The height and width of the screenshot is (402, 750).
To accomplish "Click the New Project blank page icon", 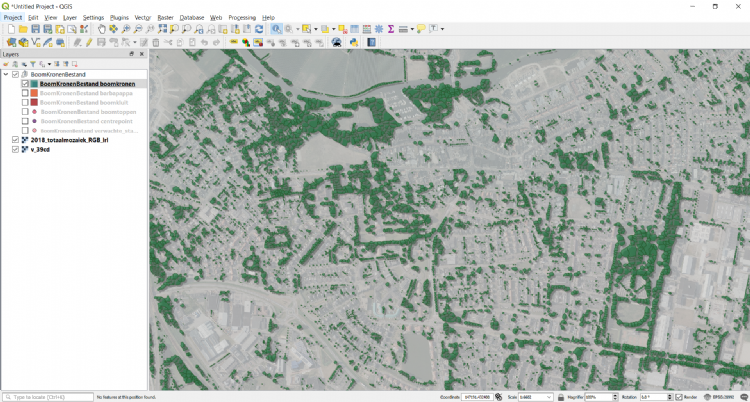I will point(10,29).
